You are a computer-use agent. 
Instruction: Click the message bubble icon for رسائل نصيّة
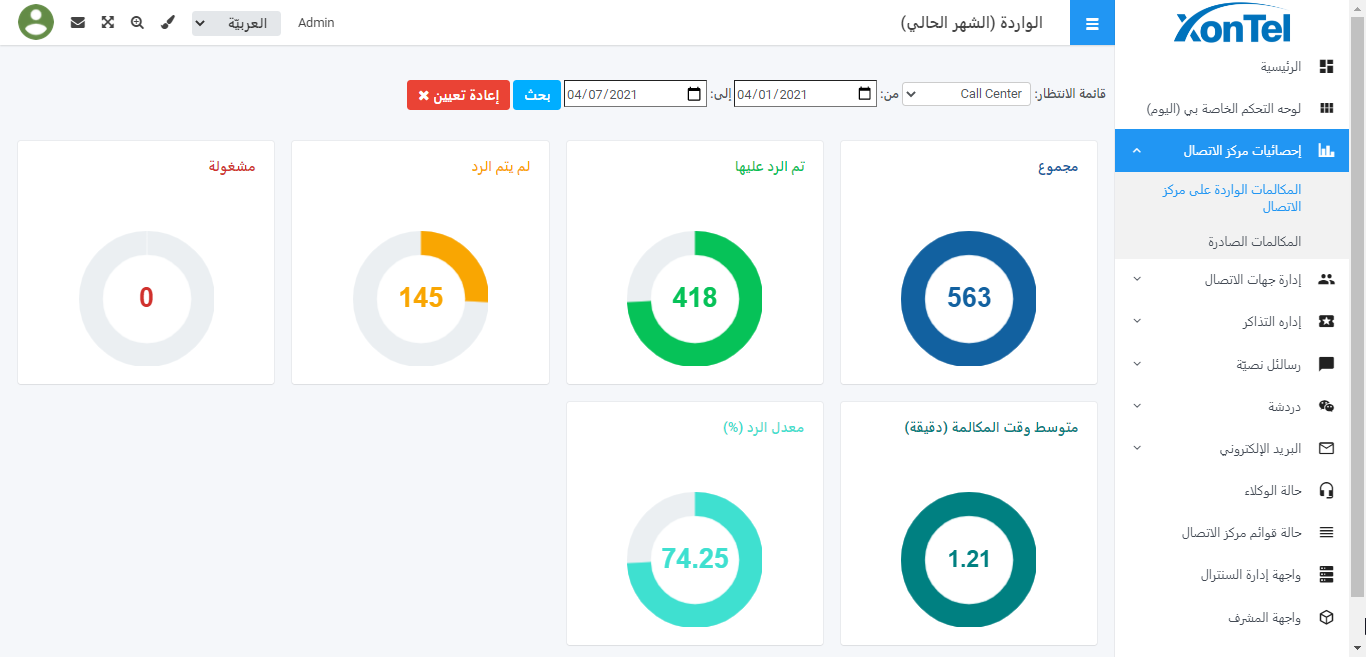pyautogui.click(x=1327, y=364)
